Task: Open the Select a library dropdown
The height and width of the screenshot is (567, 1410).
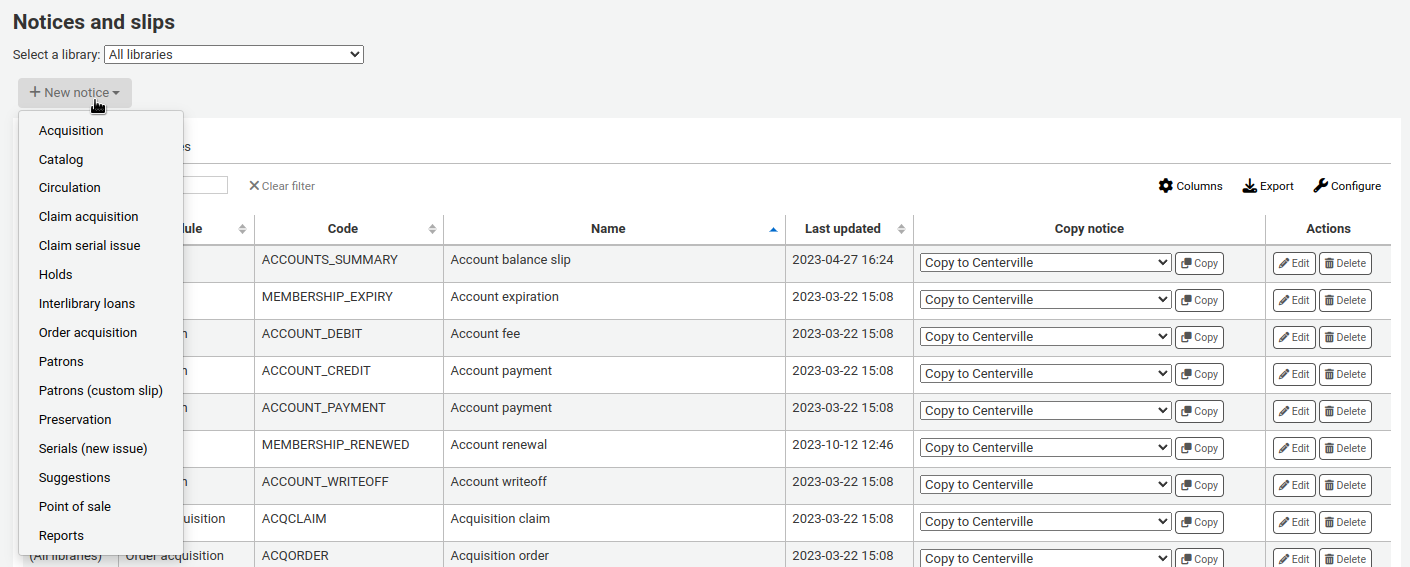Action: 233,55
